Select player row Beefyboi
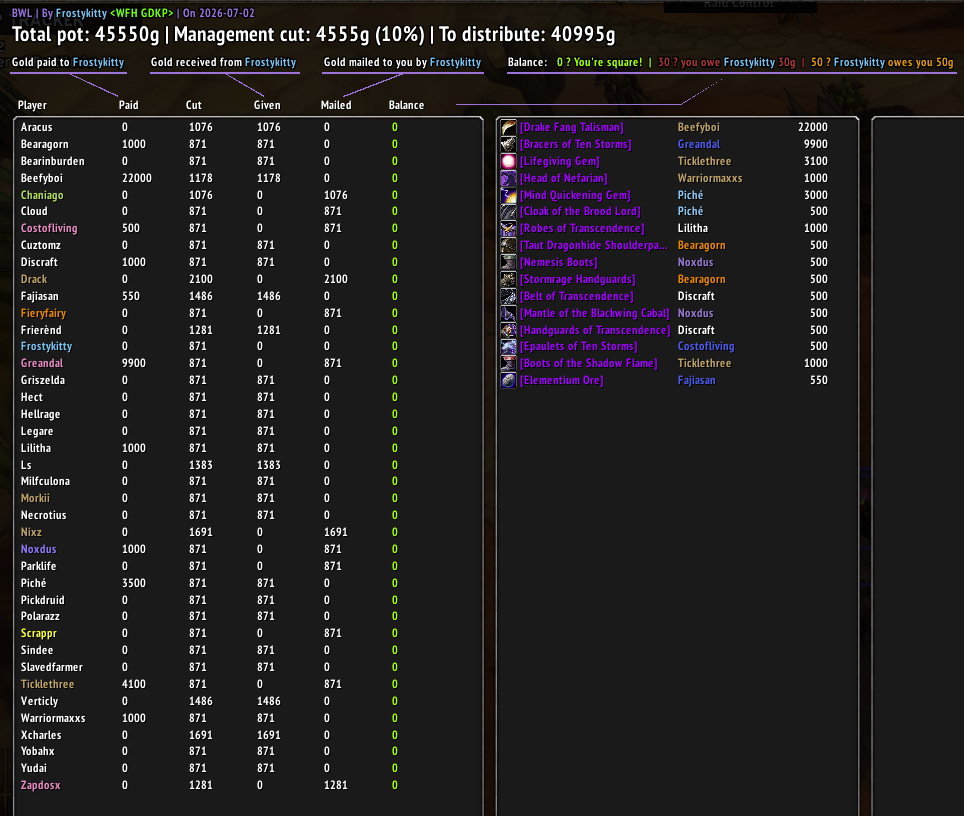 248,178
